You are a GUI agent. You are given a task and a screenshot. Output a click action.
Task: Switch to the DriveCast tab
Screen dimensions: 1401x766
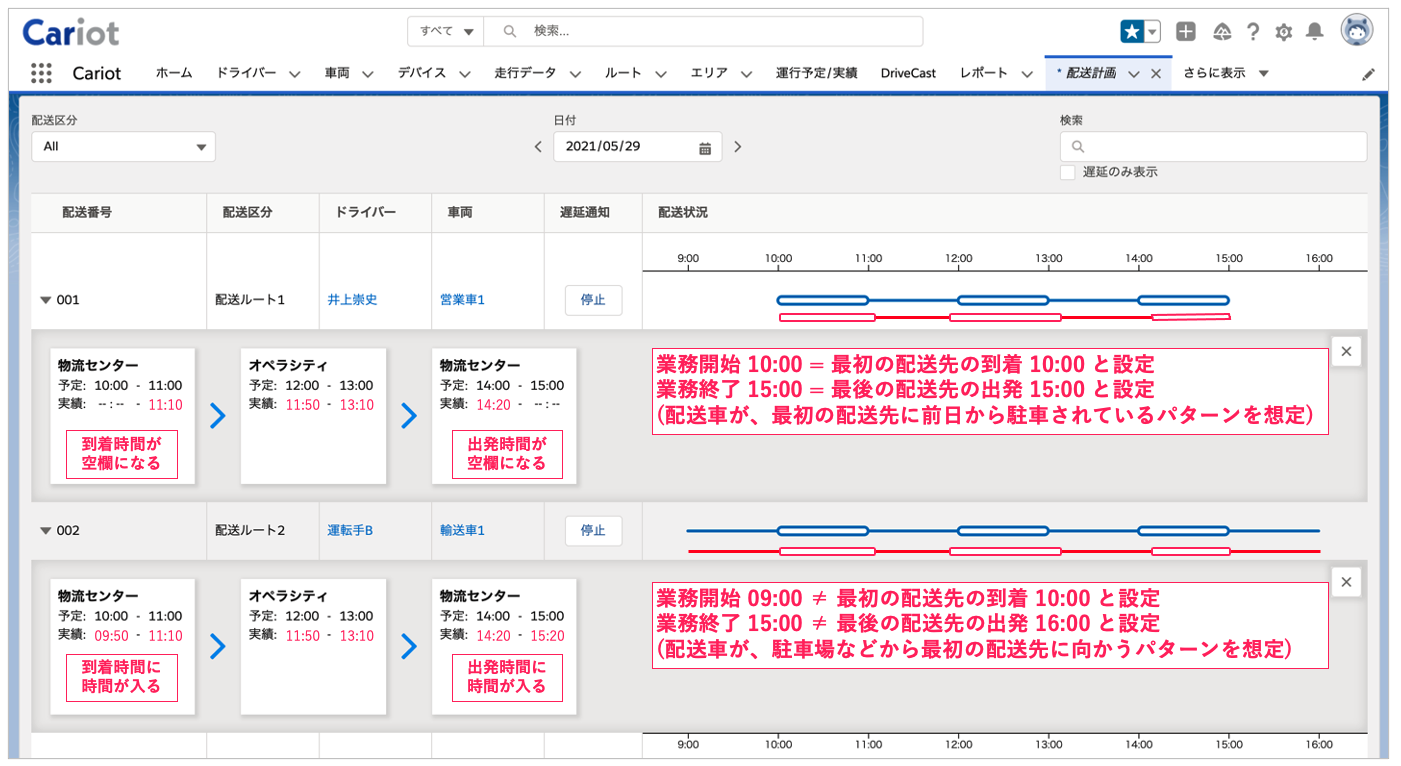pyautogui.click(x=908, y=73)
